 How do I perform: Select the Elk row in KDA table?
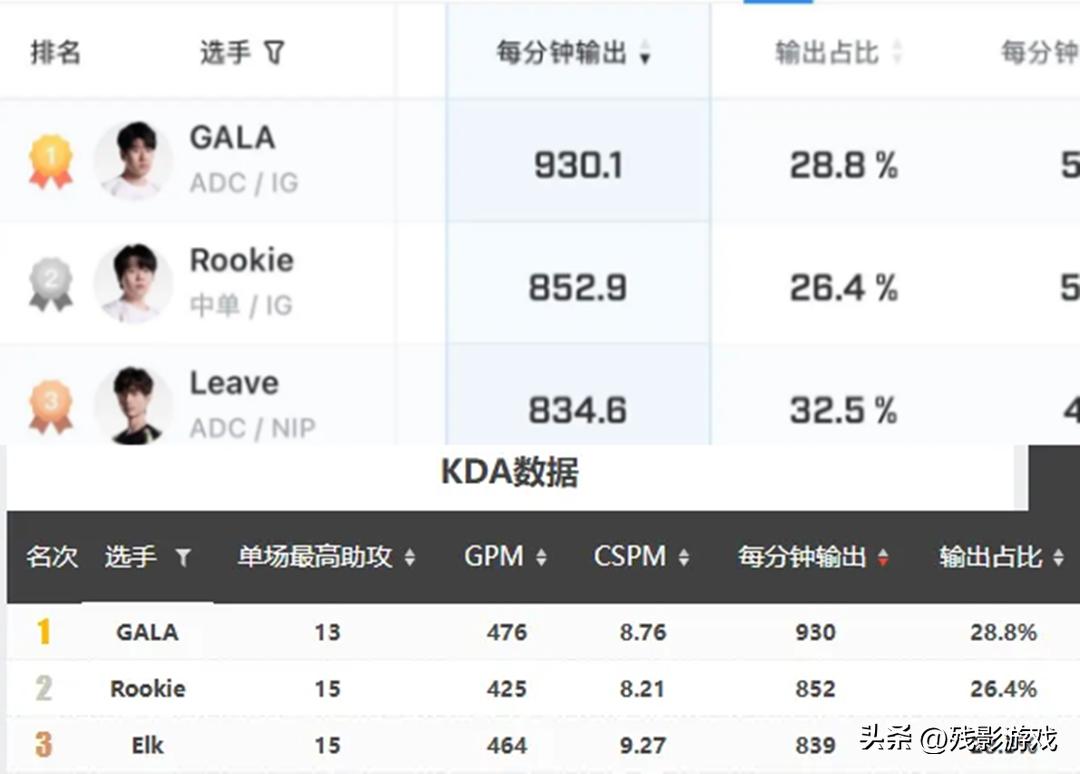543,745
